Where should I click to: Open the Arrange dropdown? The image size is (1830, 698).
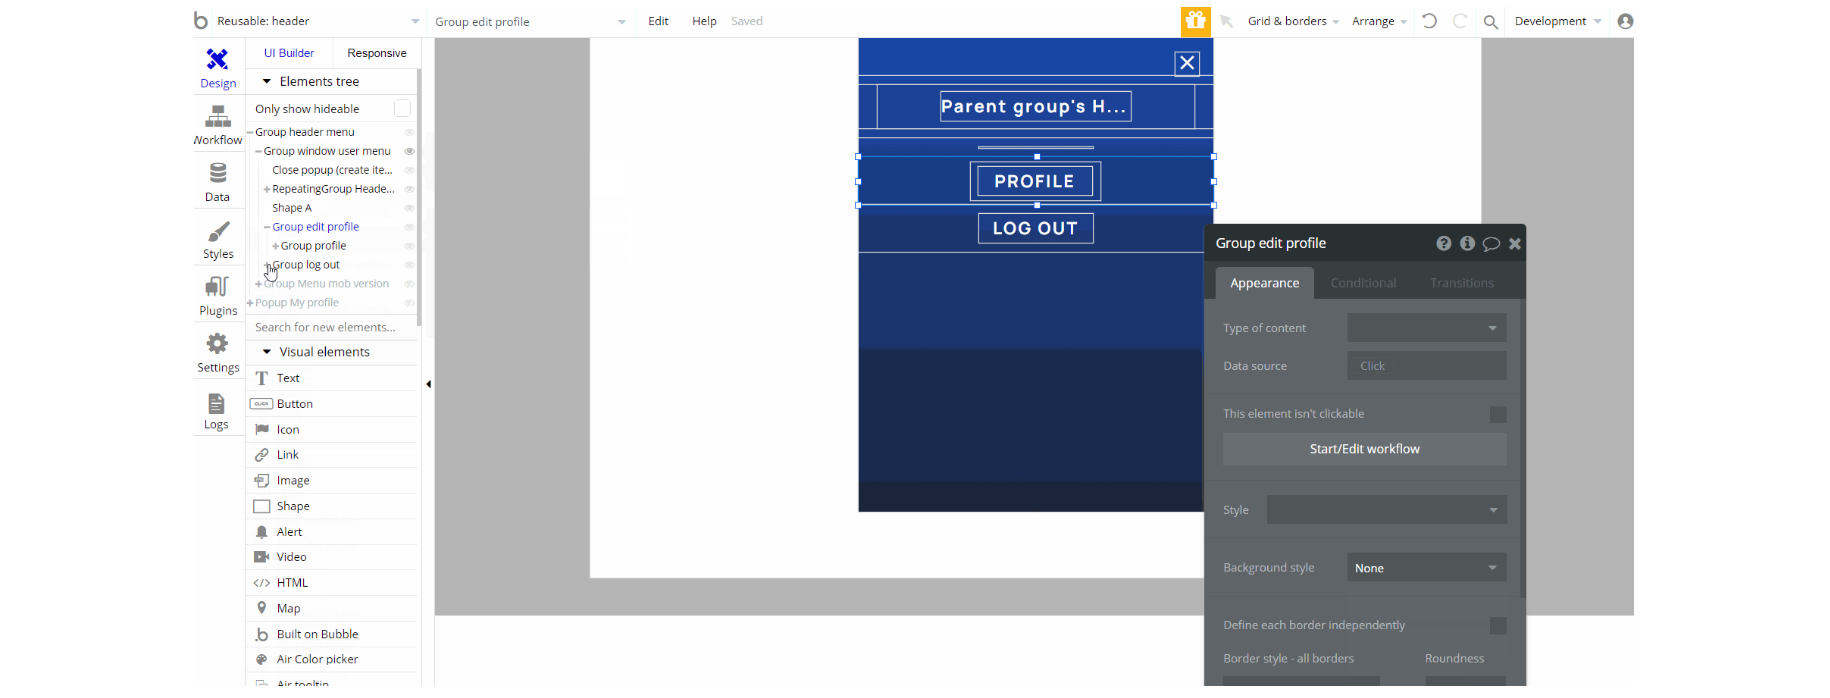click(x=1379, y=21)
